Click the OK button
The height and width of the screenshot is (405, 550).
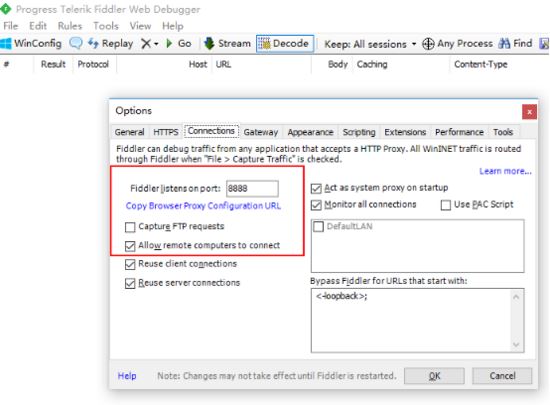(x=434, y=376)
